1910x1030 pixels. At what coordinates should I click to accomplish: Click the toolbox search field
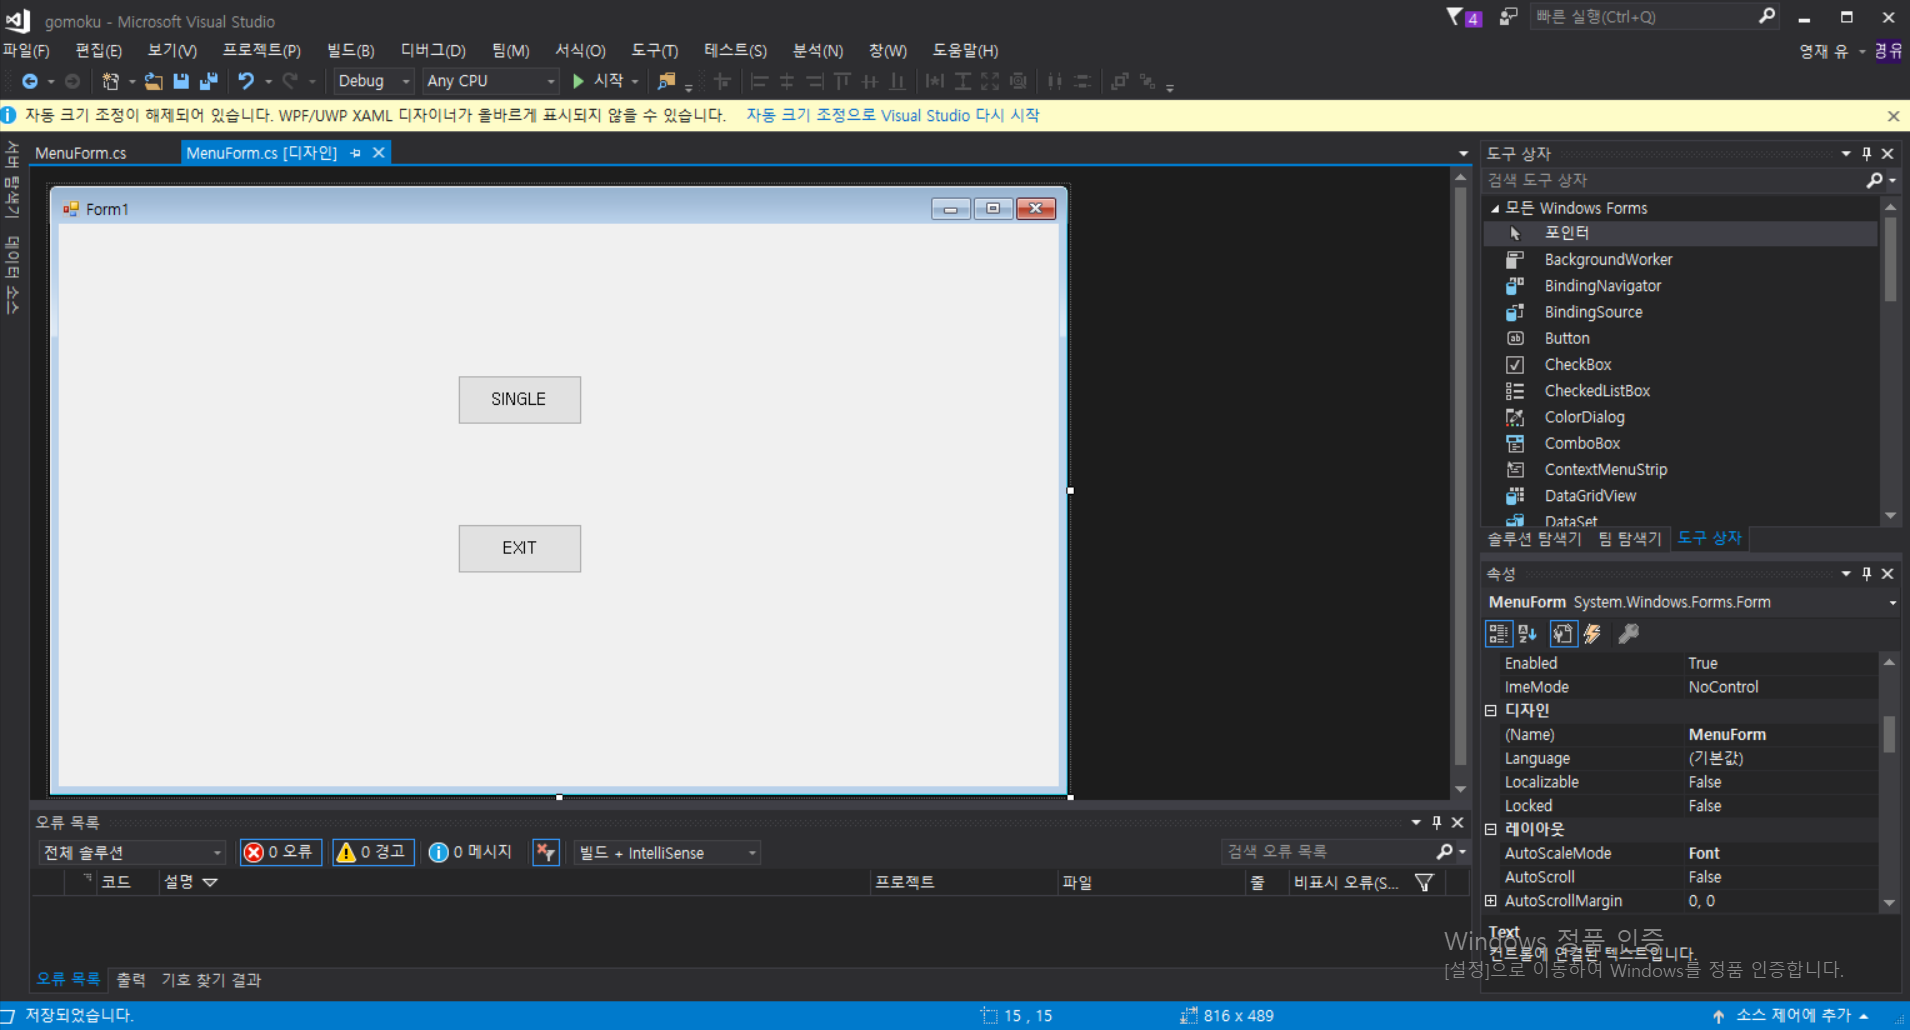(x=1673, y=180)
